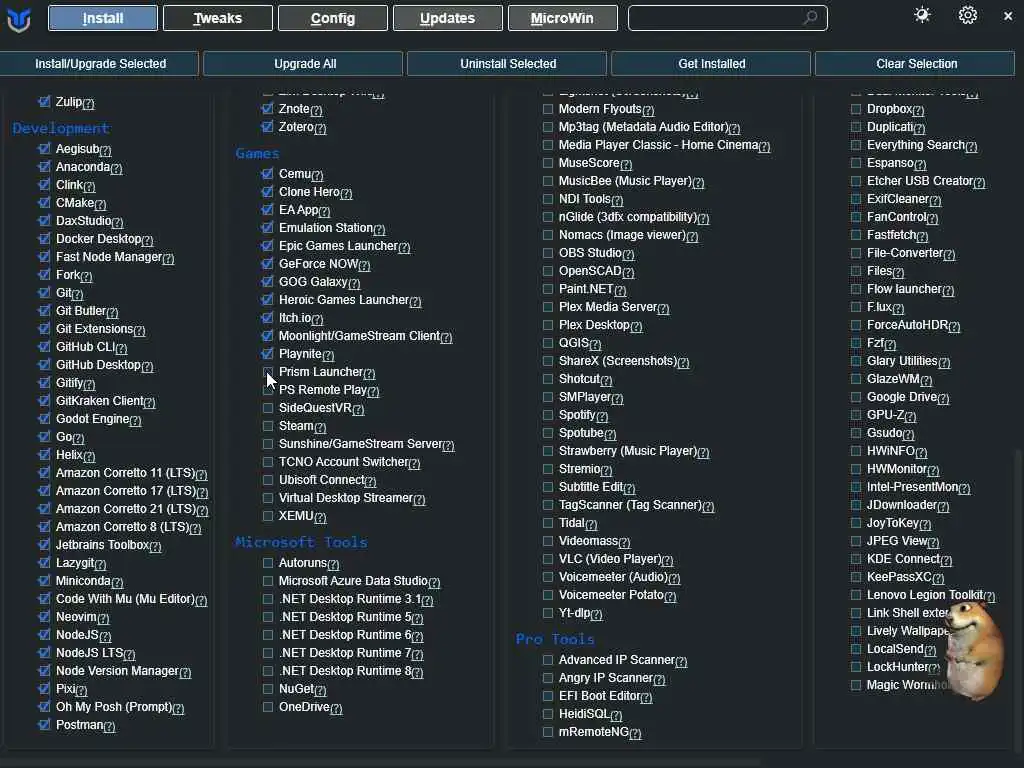This screenshot has width=1024, height=768.
Task: Check the OneDrive checkbox
Action: point(268,707)
